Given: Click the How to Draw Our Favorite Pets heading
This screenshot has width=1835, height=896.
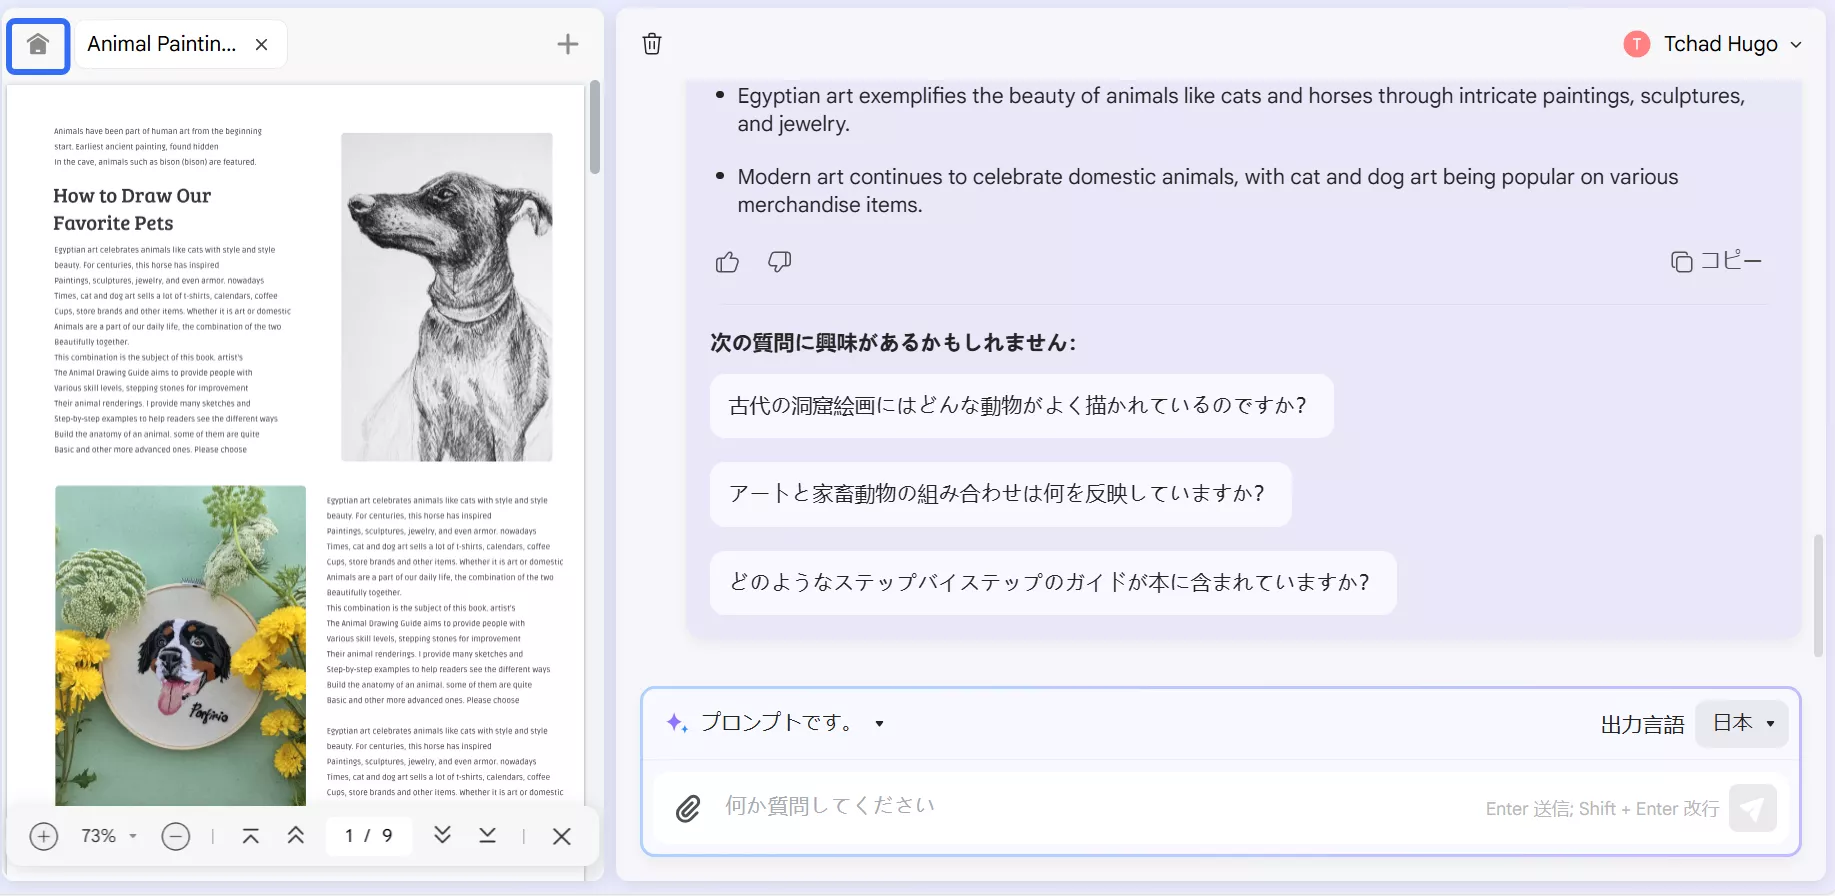Looking at the screenshot, I should point(132,209).
